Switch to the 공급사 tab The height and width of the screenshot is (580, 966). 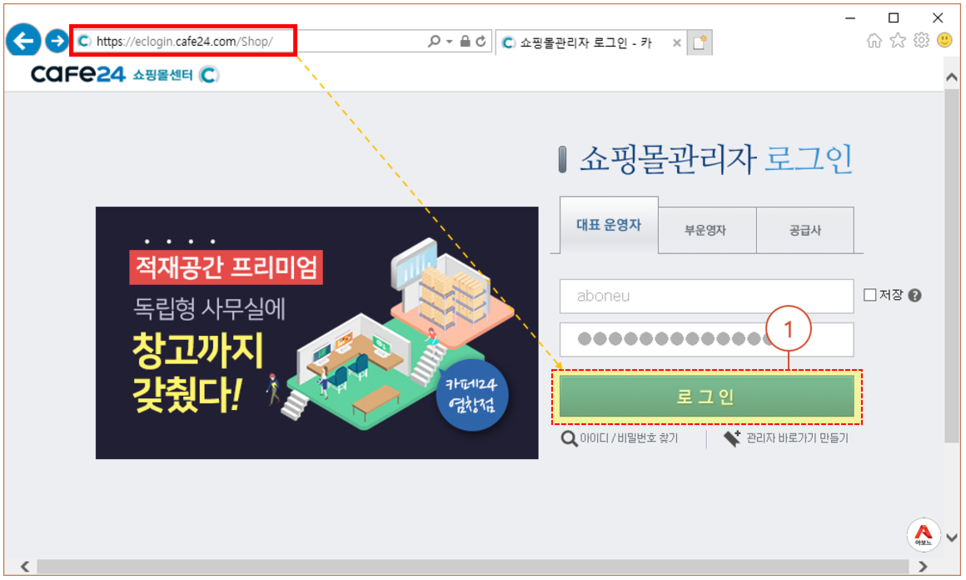click(805, 230)
